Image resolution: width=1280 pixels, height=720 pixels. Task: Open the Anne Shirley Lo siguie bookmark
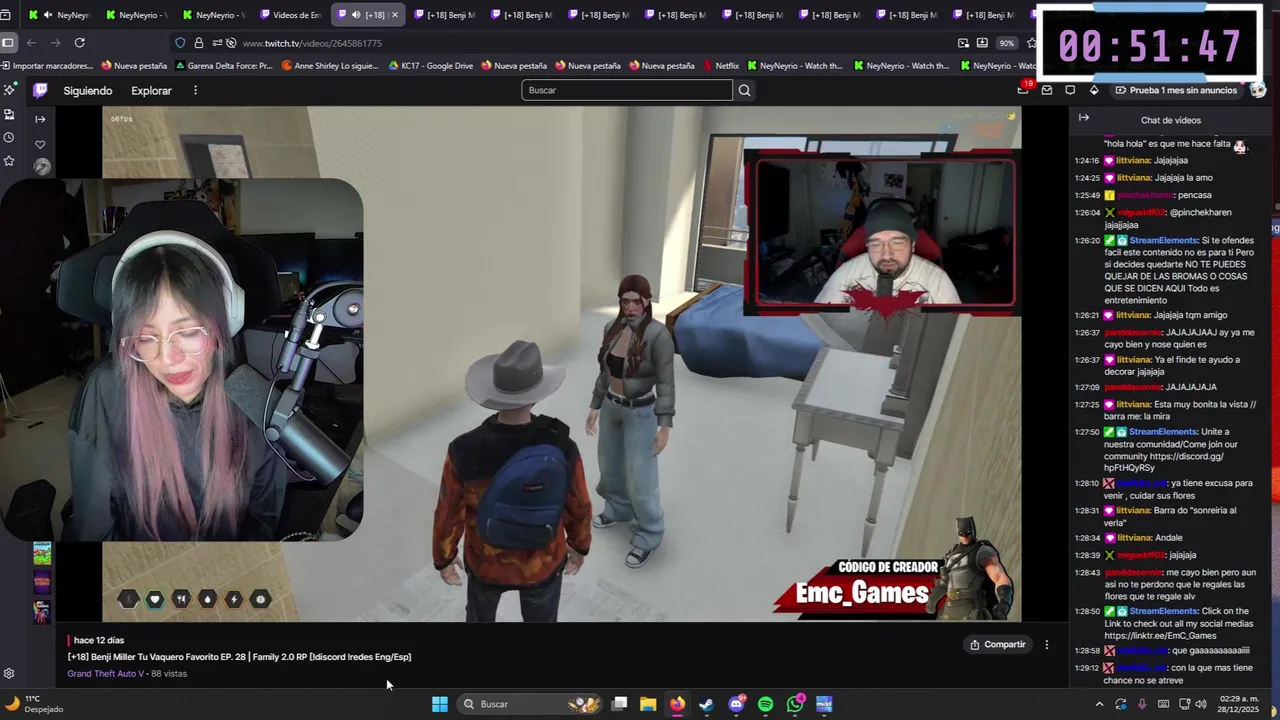(330, 66)
